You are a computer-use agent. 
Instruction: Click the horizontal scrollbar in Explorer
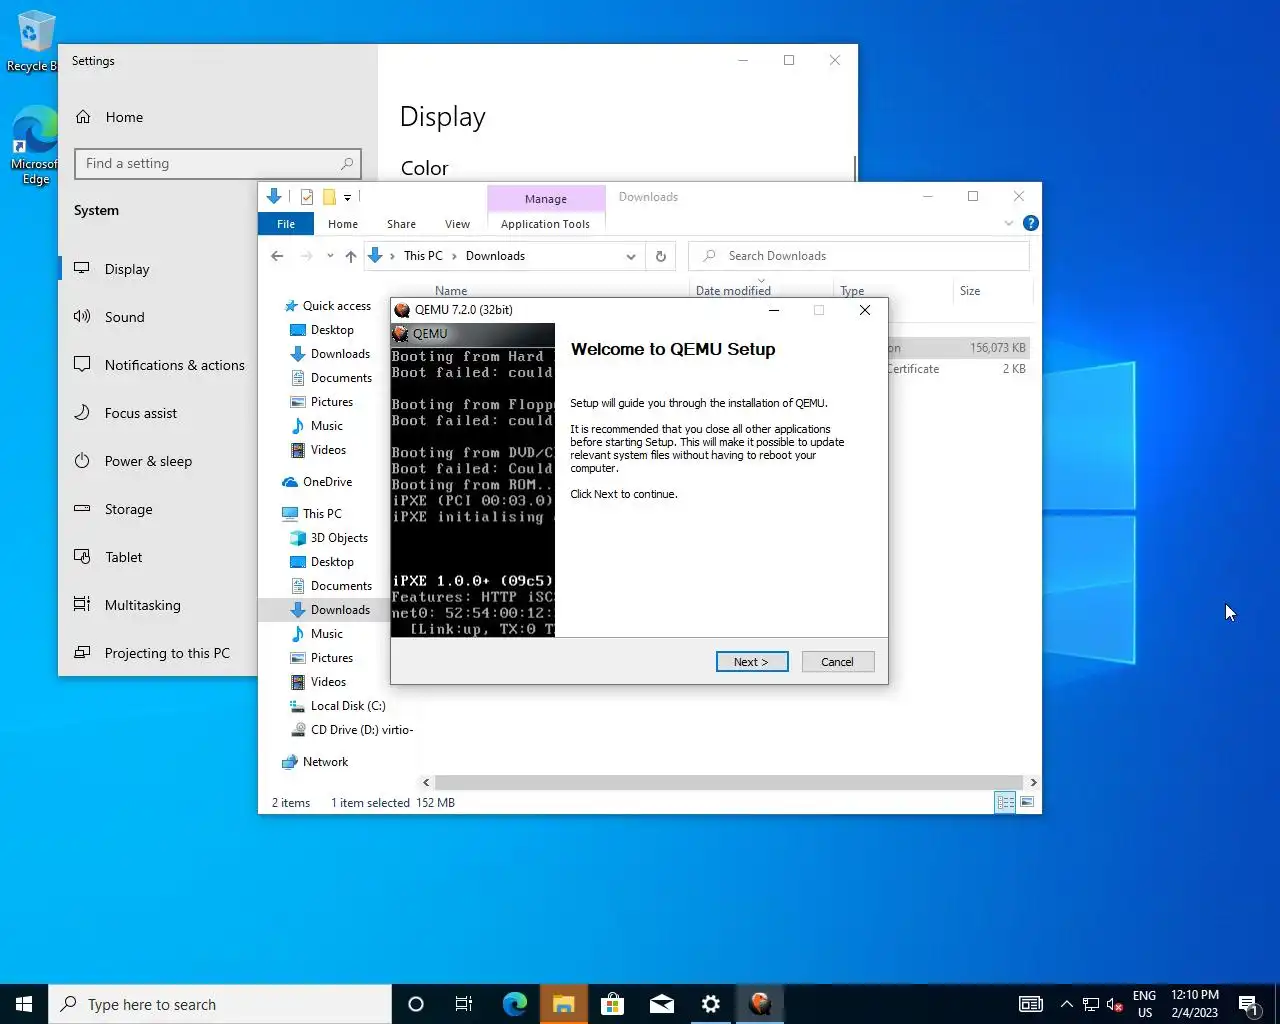point(728,782)
